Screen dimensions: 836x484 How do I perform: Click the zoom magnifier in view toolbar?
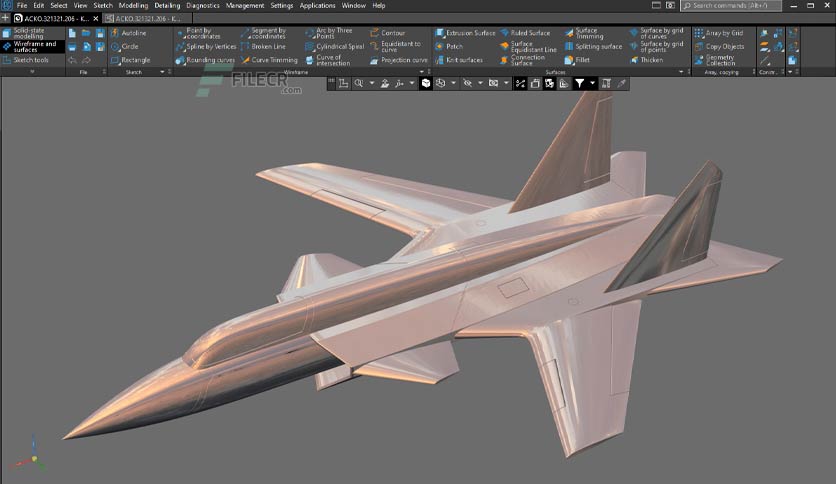pos(359,83)
